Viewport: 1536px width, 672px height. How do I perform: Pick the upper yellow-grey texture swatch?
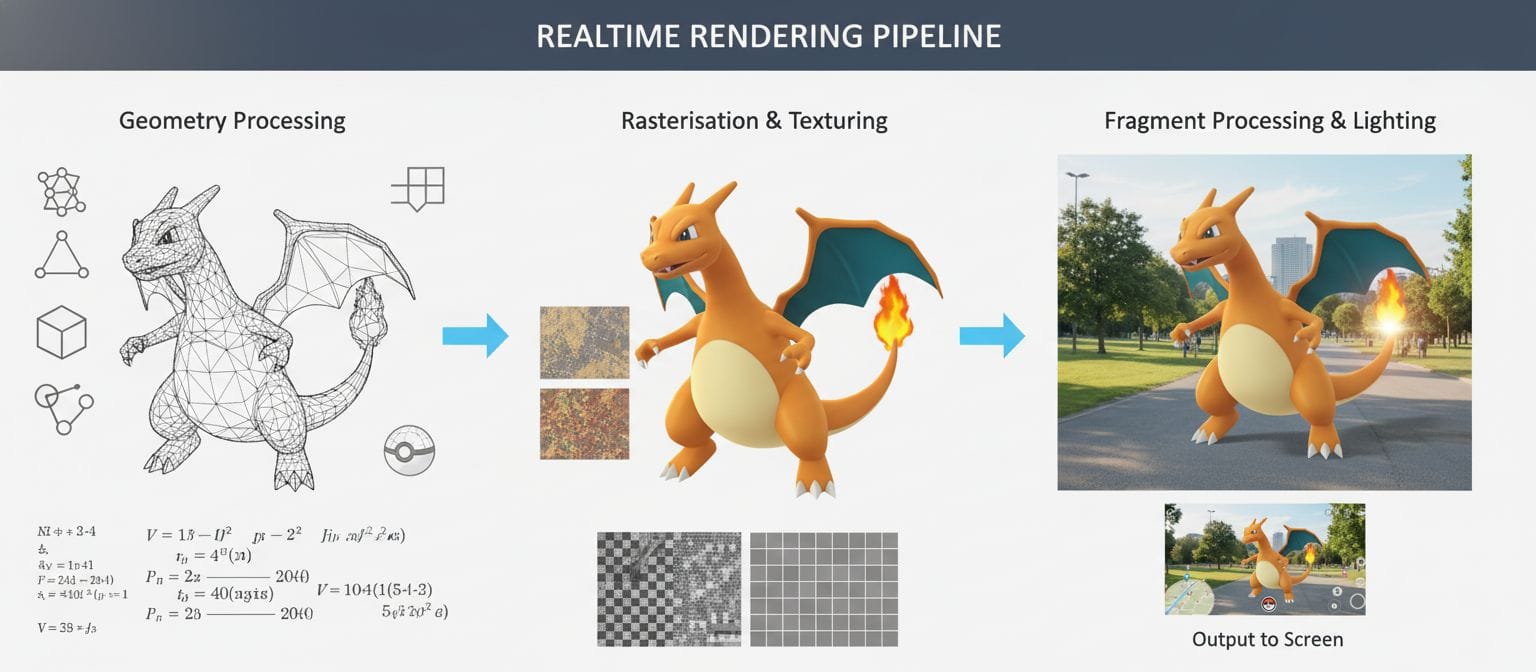tap(584, 342)
